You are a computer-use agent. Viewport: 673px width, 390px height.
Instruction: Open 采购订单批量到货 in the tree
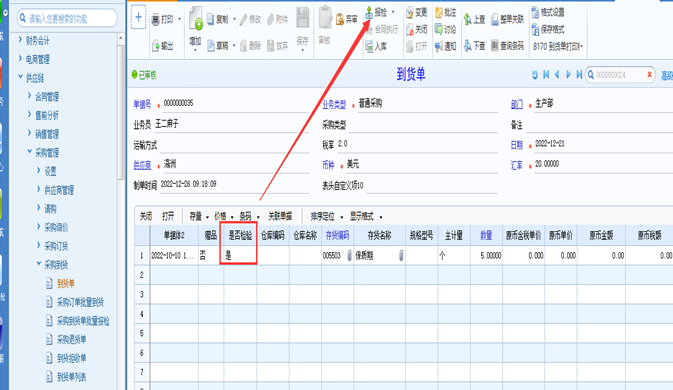click(x=80, y=302)
